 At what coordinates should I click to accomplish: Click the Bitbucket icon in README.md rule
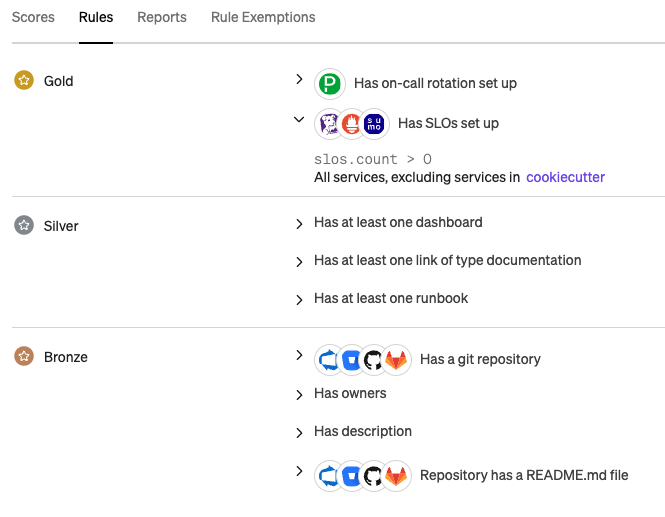[351, 476]
